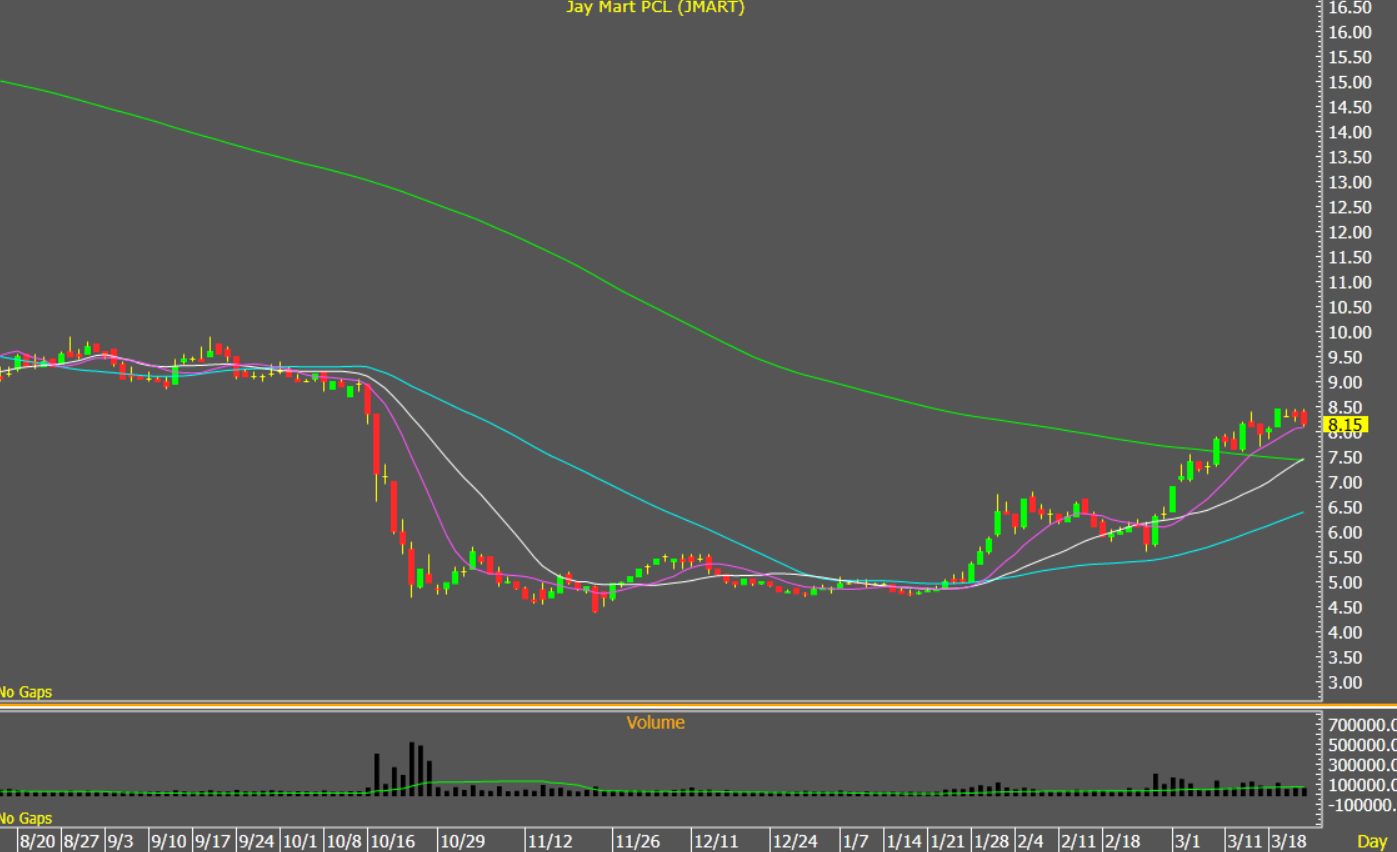
Task: Click the 15.00 price axis label
Action: point(1349,82)
